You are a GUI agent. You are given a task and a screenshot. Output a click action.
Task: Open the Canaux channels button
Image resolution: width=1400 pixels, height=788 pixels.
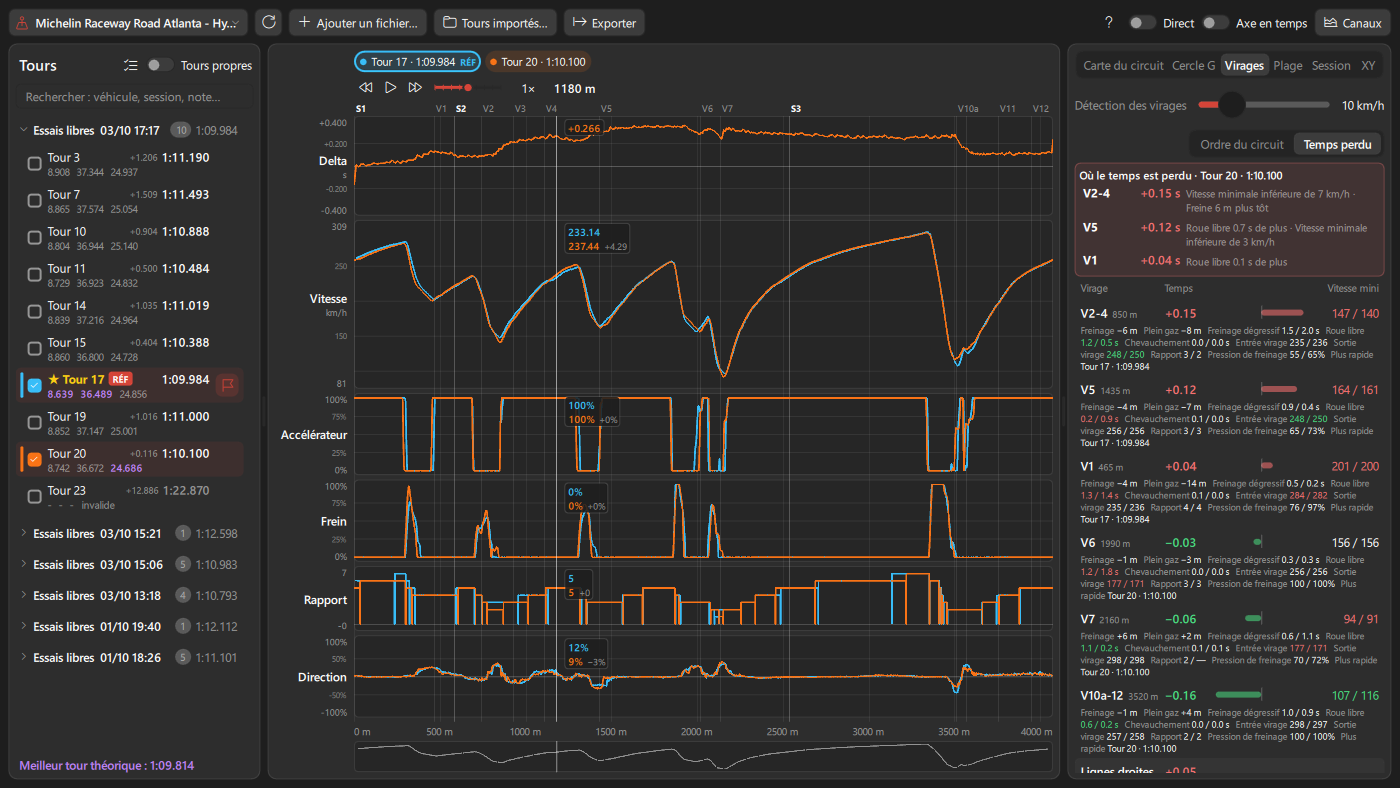click(x=1353, y=22)
